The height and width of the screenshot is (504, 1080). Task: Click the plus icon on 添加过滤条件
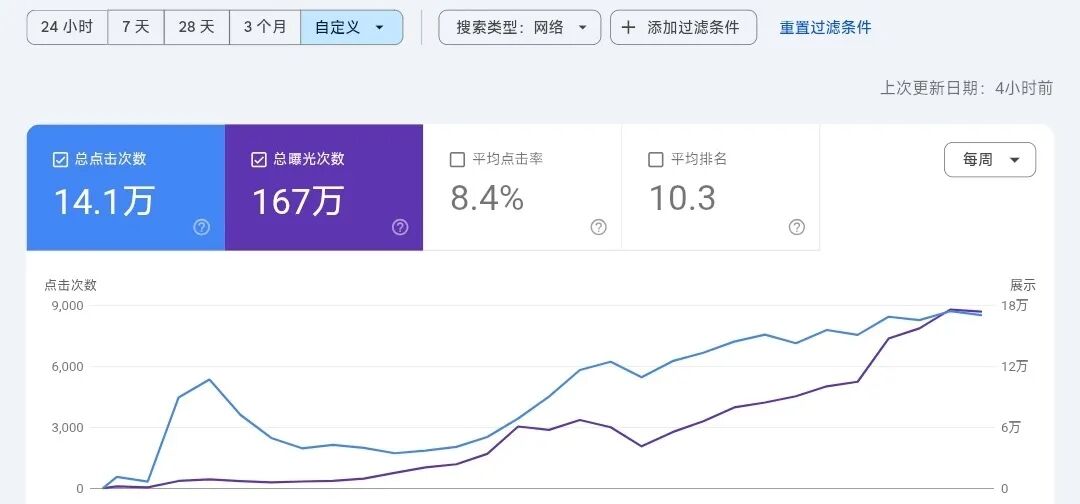[627, 28]
